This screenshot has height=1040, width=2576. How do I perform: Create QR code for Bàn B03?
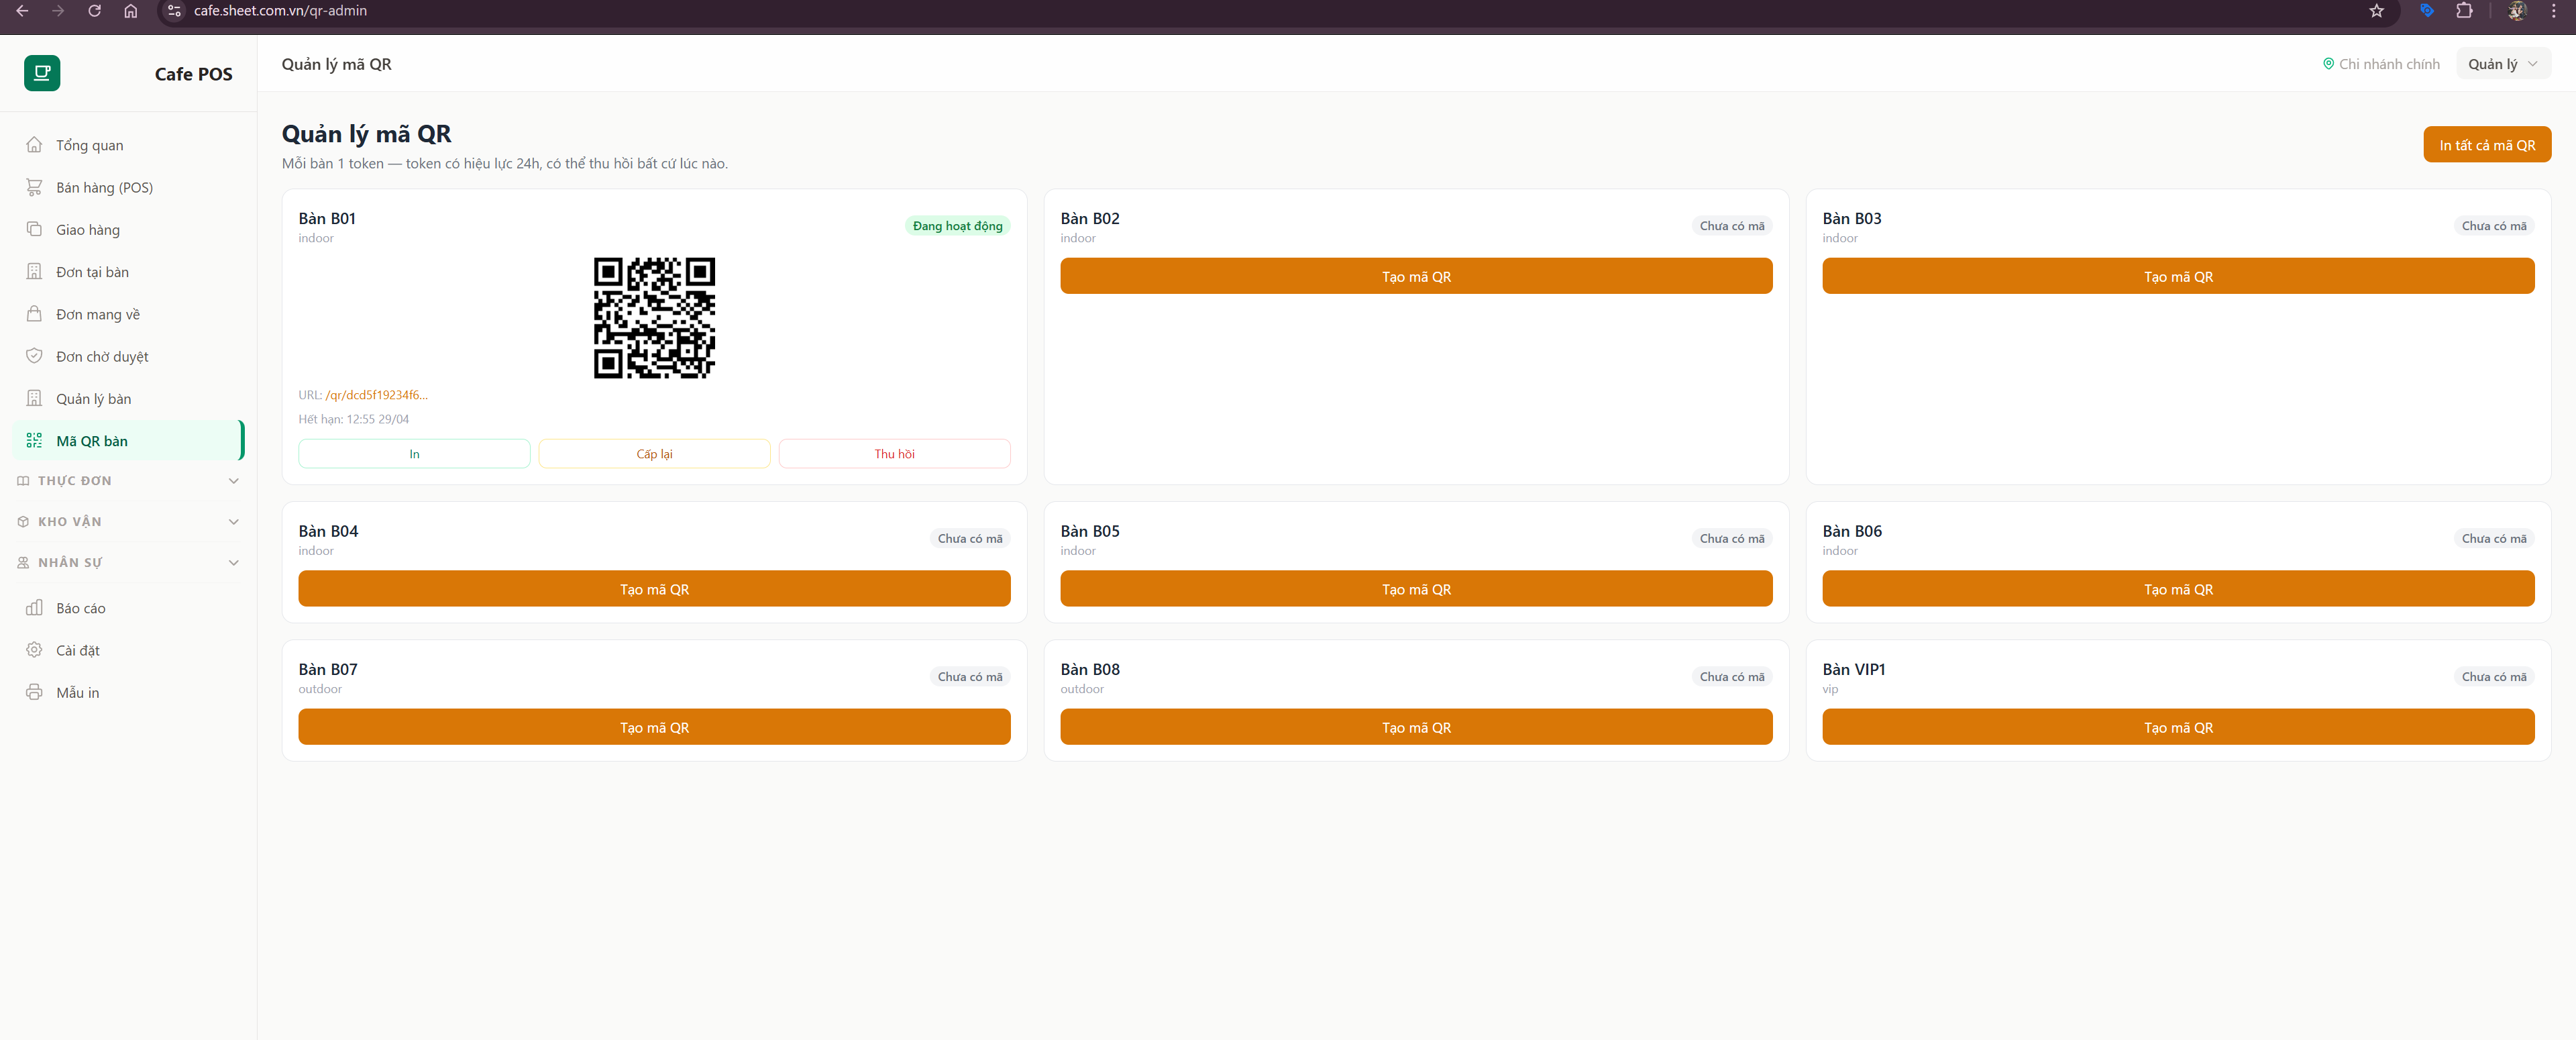point(2178,276)
